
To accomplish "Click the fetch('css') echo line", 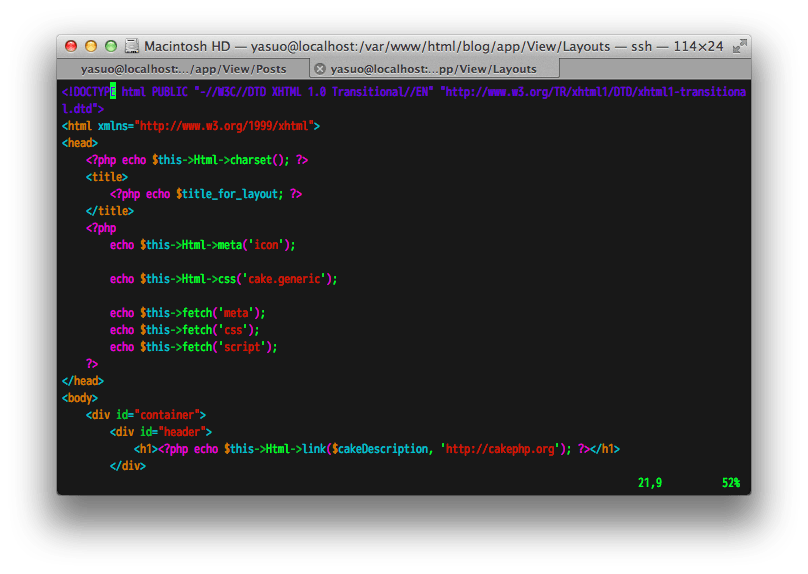I will pos(184,330).
